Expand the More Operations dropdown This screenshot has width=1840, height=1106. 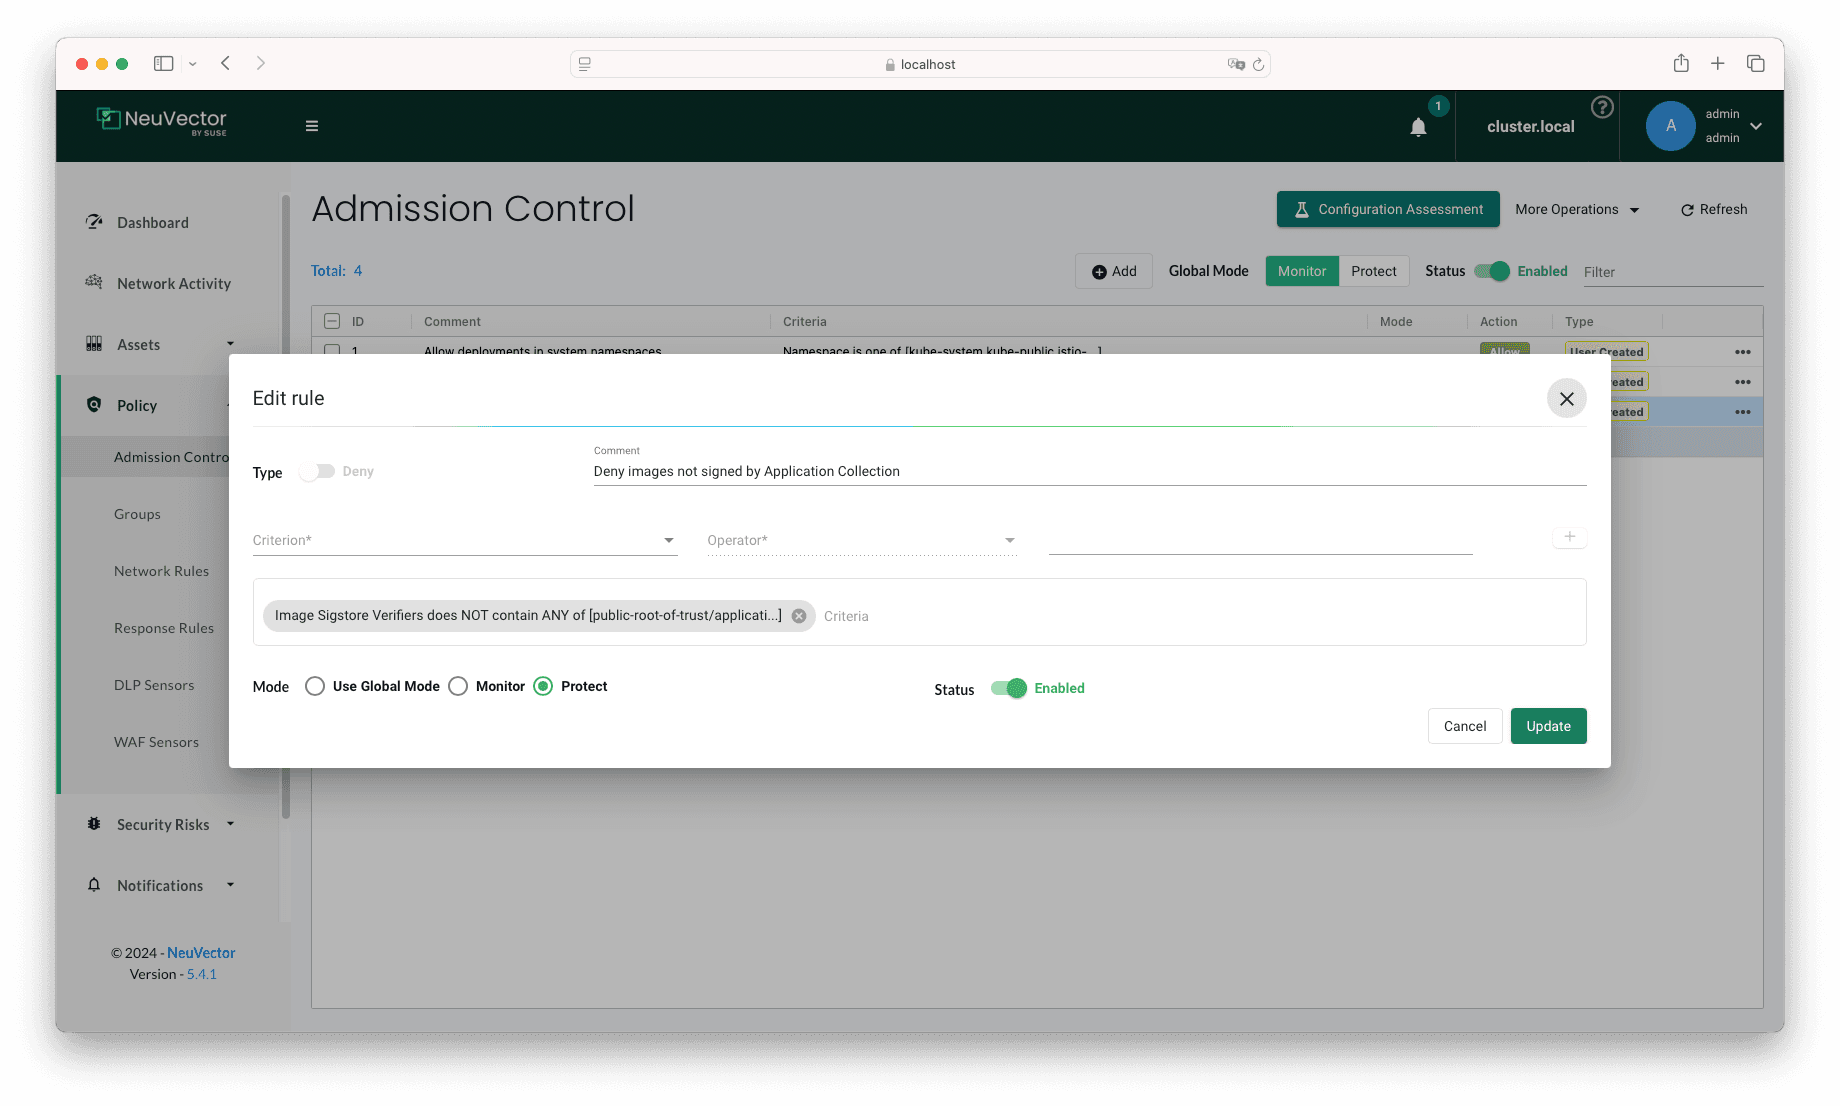pos(1576,209)
